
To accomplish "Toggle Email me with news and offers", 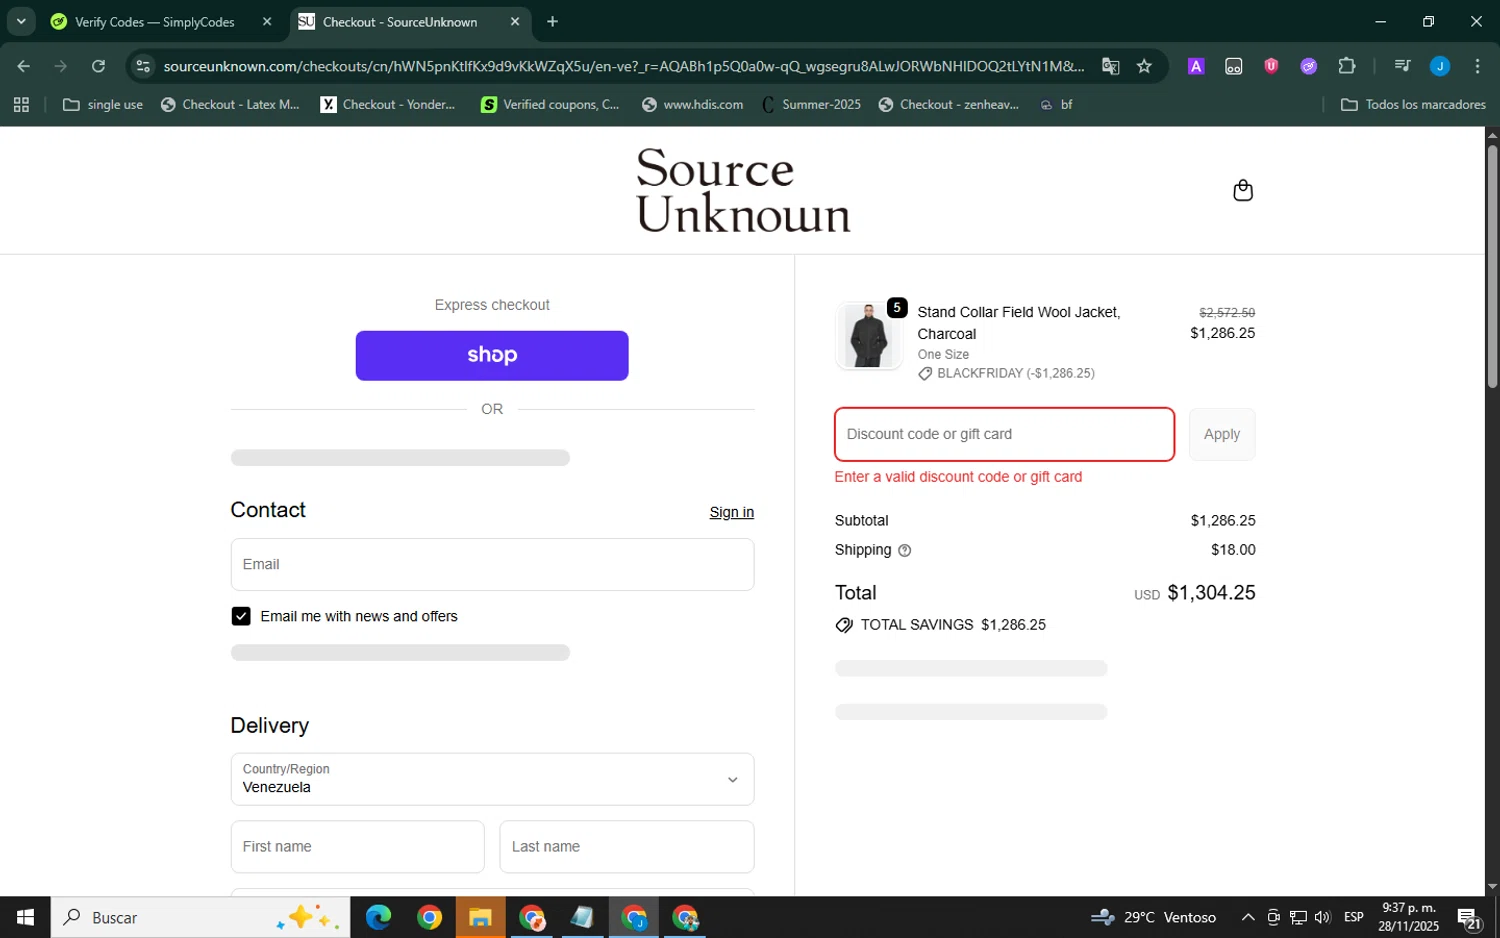I will [x=241, y=616].
